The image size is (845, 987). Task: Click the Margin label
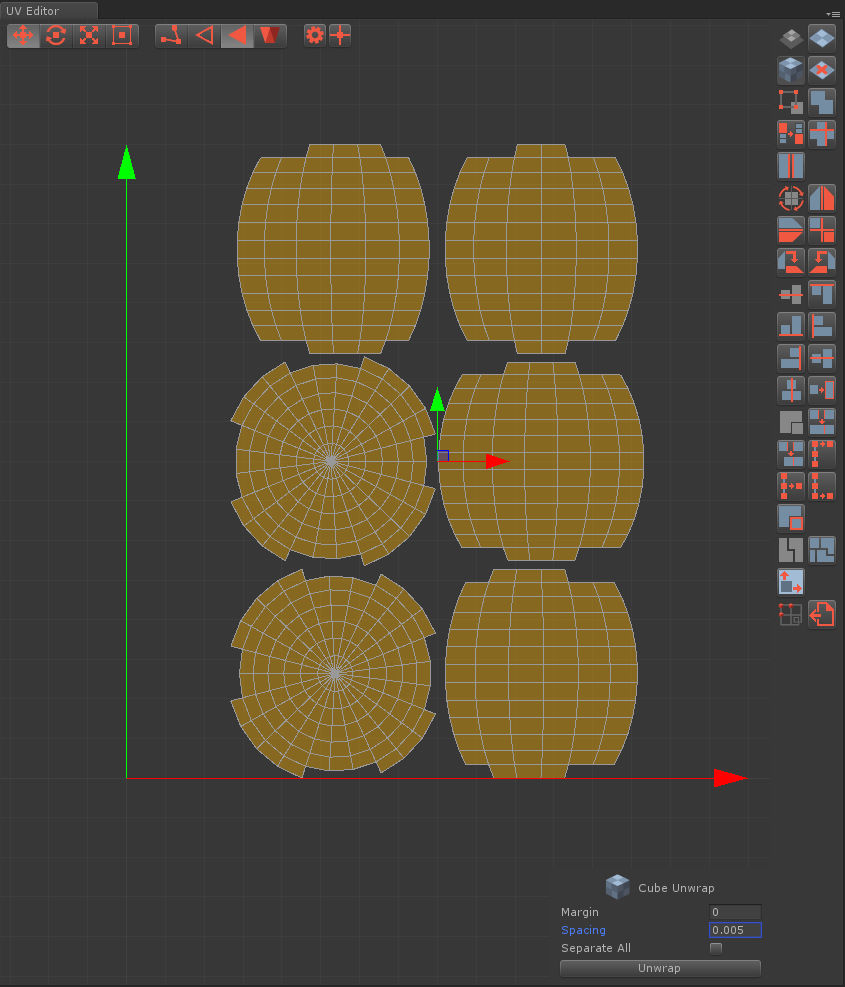579,912
